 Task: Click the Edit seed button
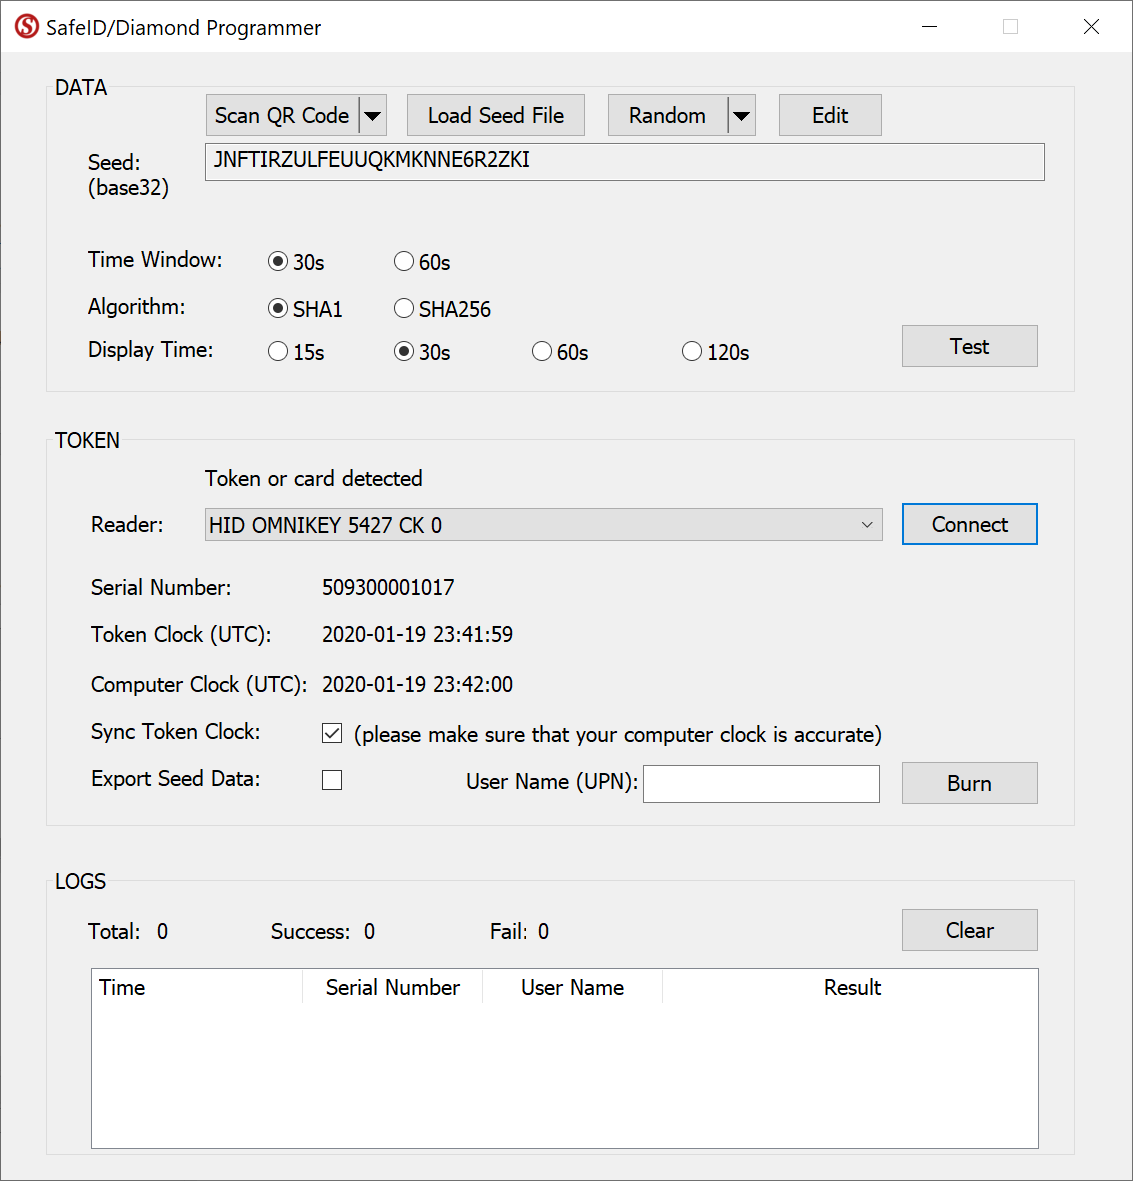829,116
